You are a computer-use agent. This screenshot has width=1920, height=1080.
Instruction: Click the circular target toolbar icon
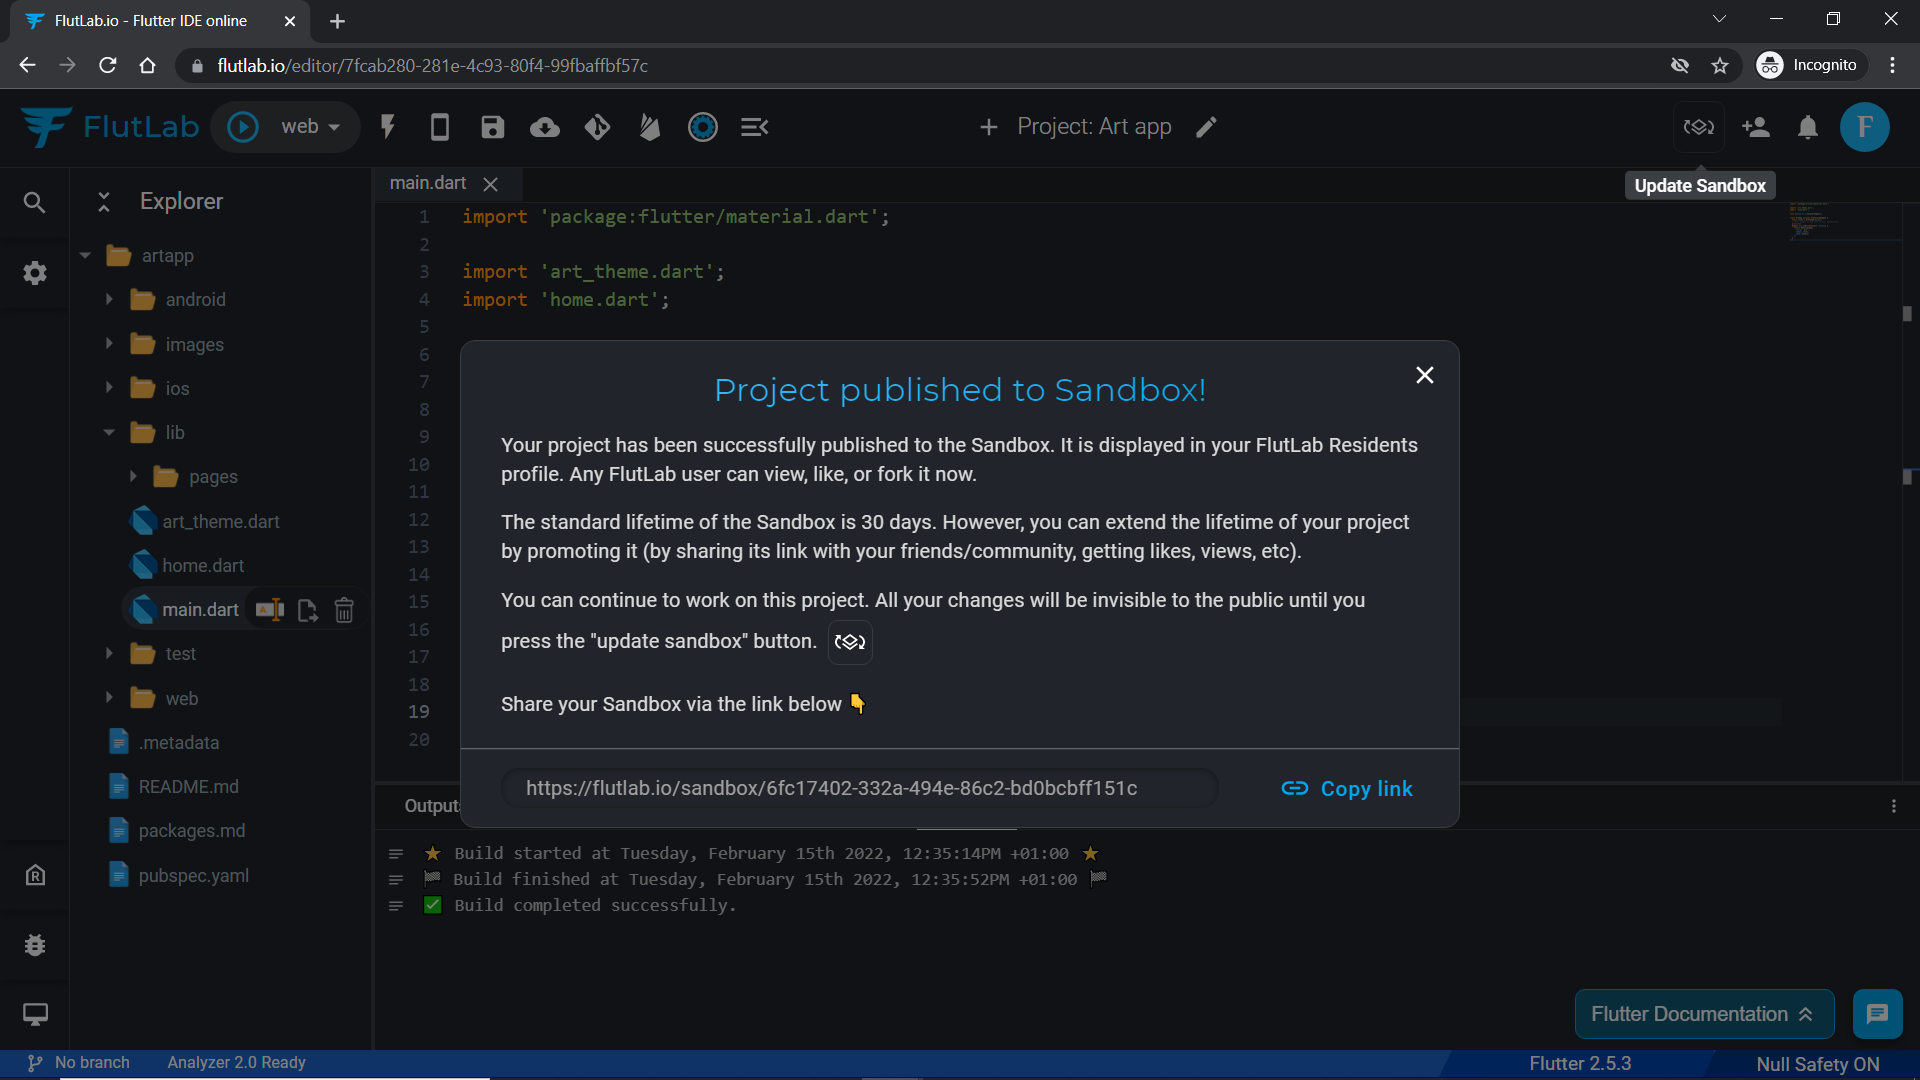[x=703, y=127]
